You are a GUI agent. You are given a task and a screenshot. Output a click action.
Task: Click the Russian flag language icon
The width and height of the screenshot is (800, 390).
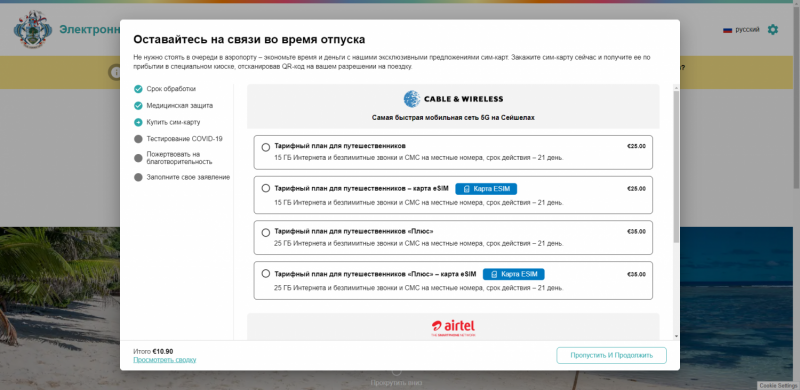click(x=728, y=30)
